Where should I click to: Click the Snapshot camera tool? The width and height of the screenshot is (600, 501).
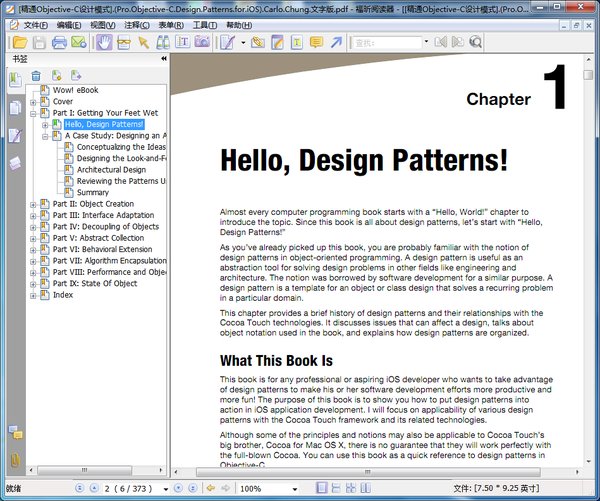coord(203,42)
